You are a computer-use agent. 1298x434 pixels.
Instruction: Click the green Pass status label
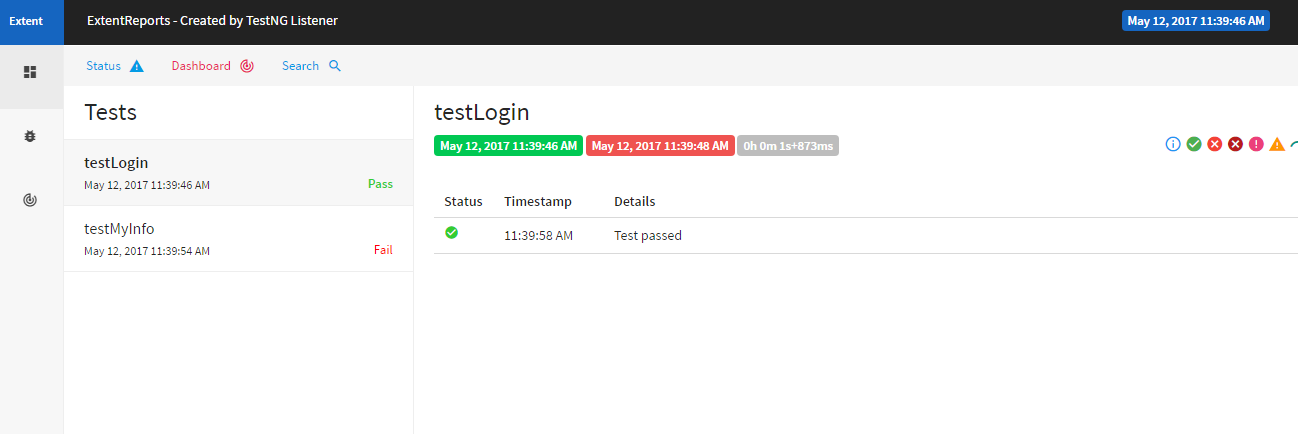380,184
